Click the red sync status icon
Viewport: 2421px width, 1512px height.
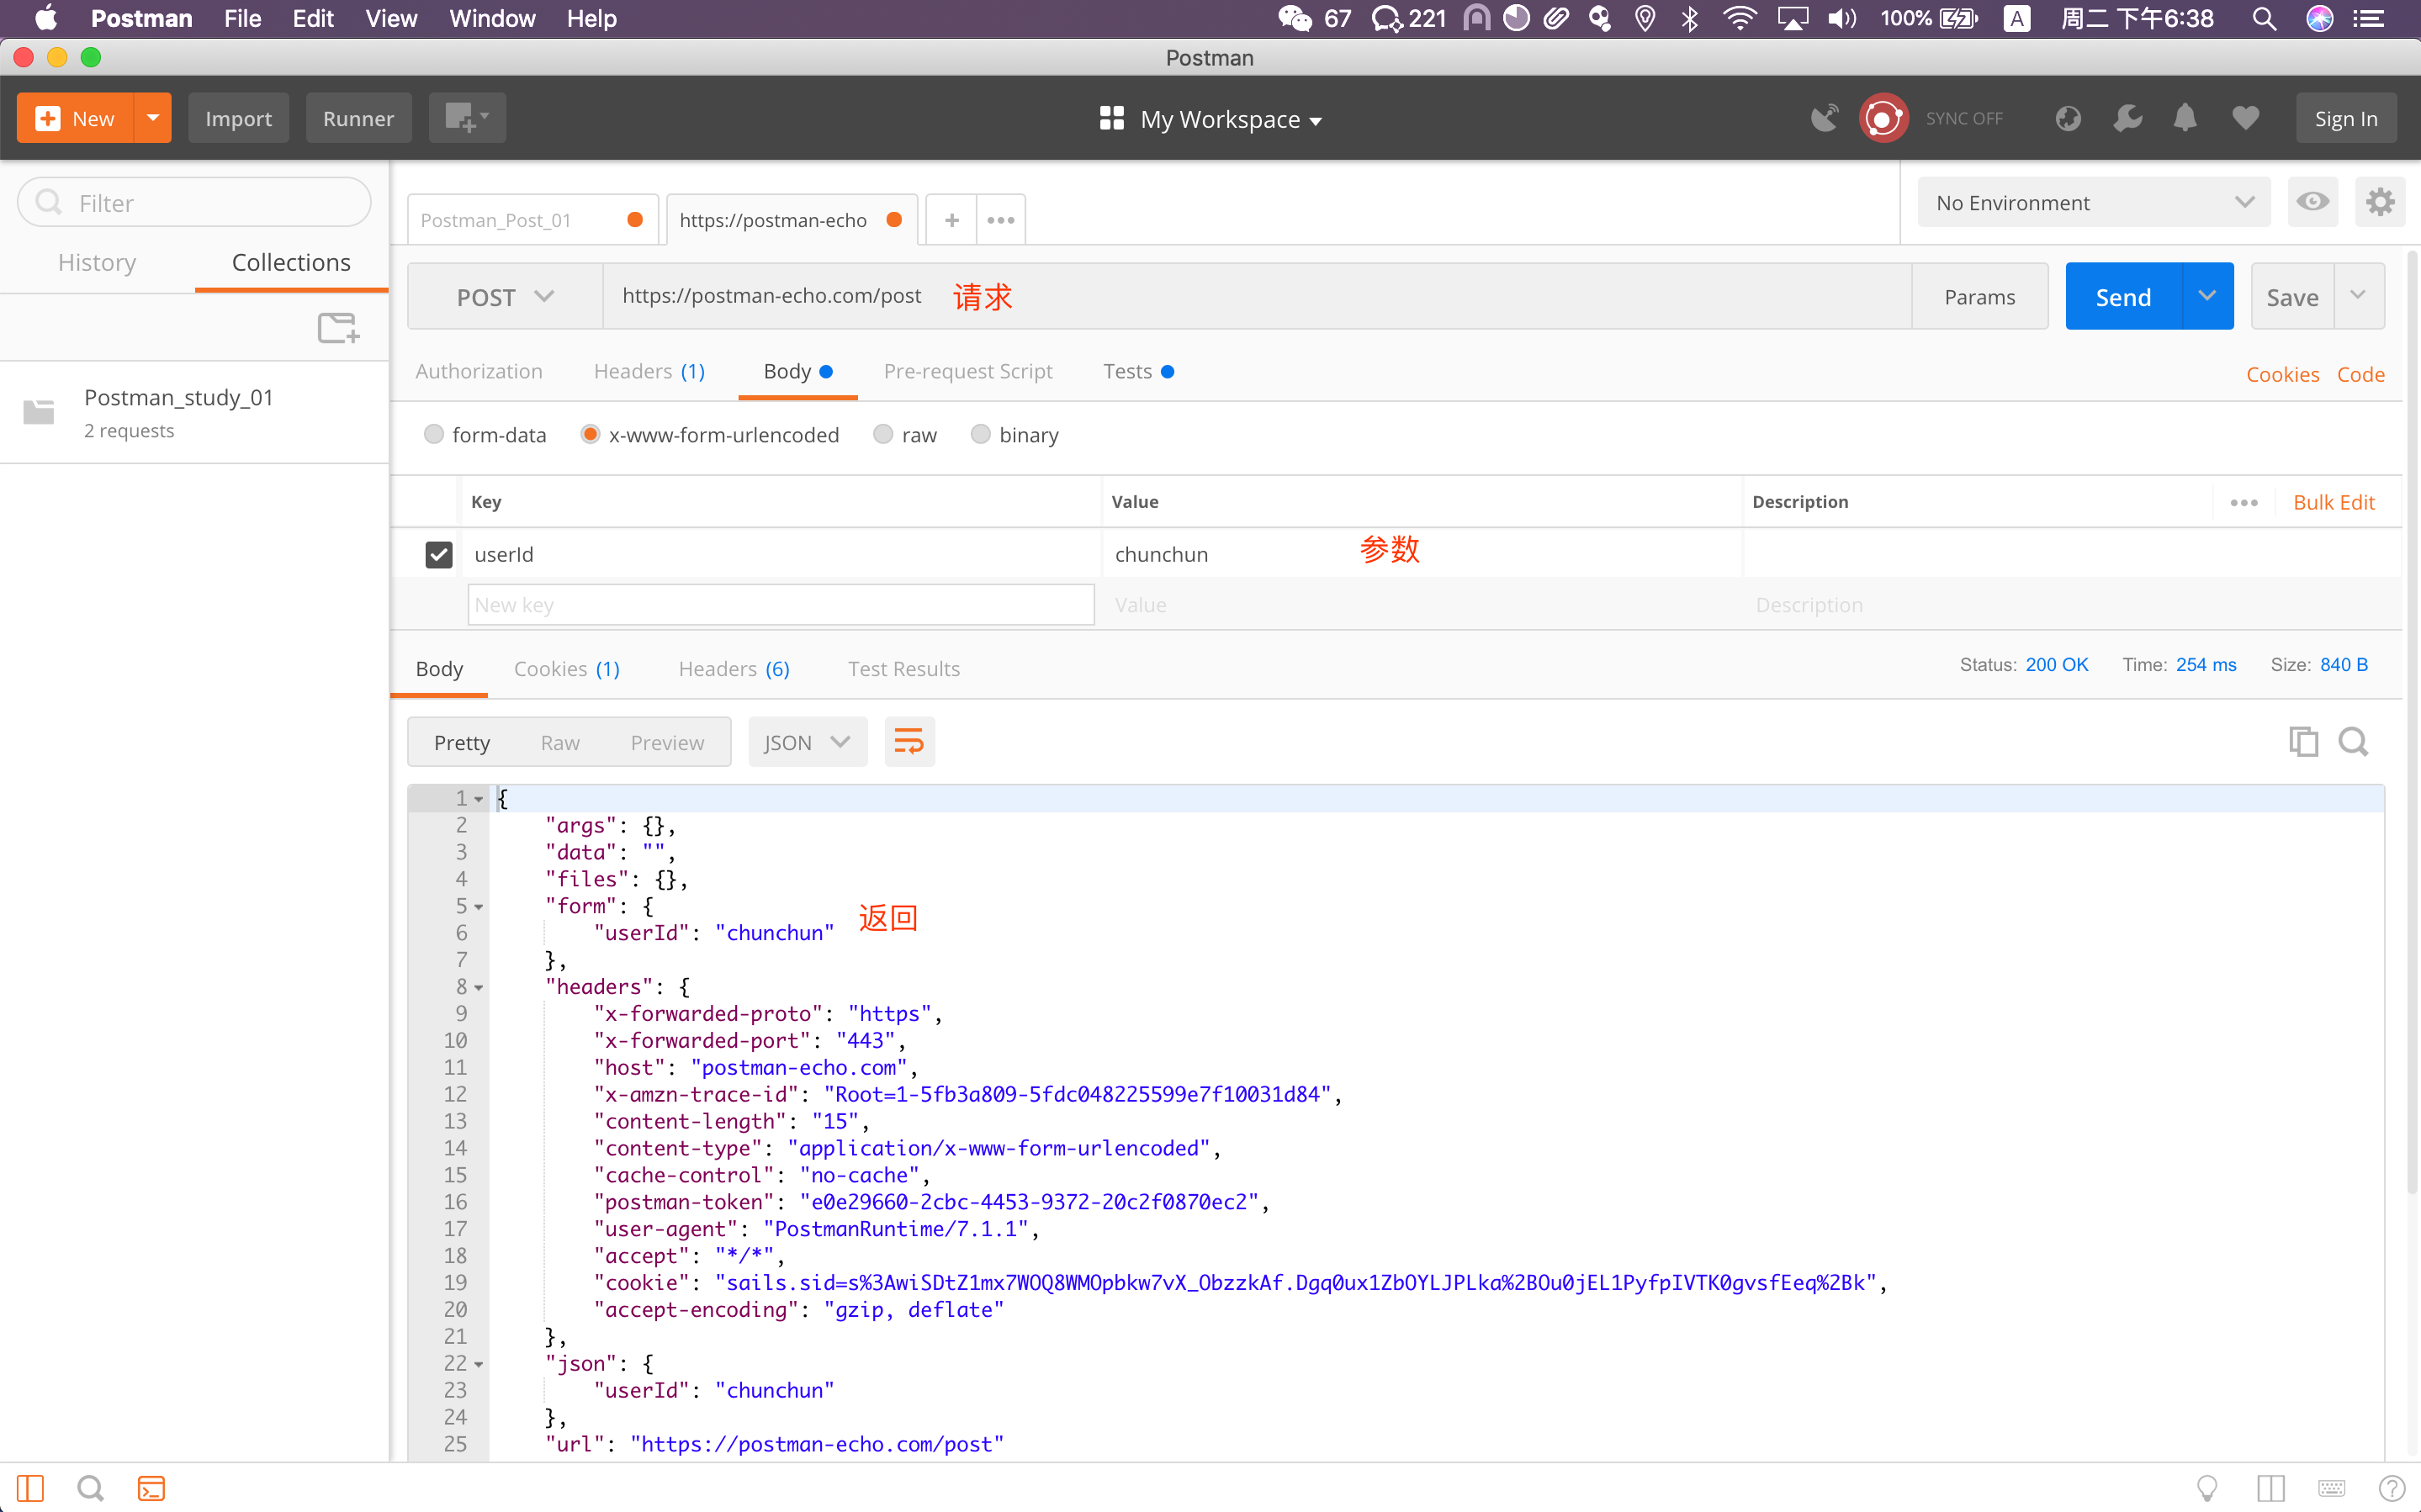(x=1883, y=118)
